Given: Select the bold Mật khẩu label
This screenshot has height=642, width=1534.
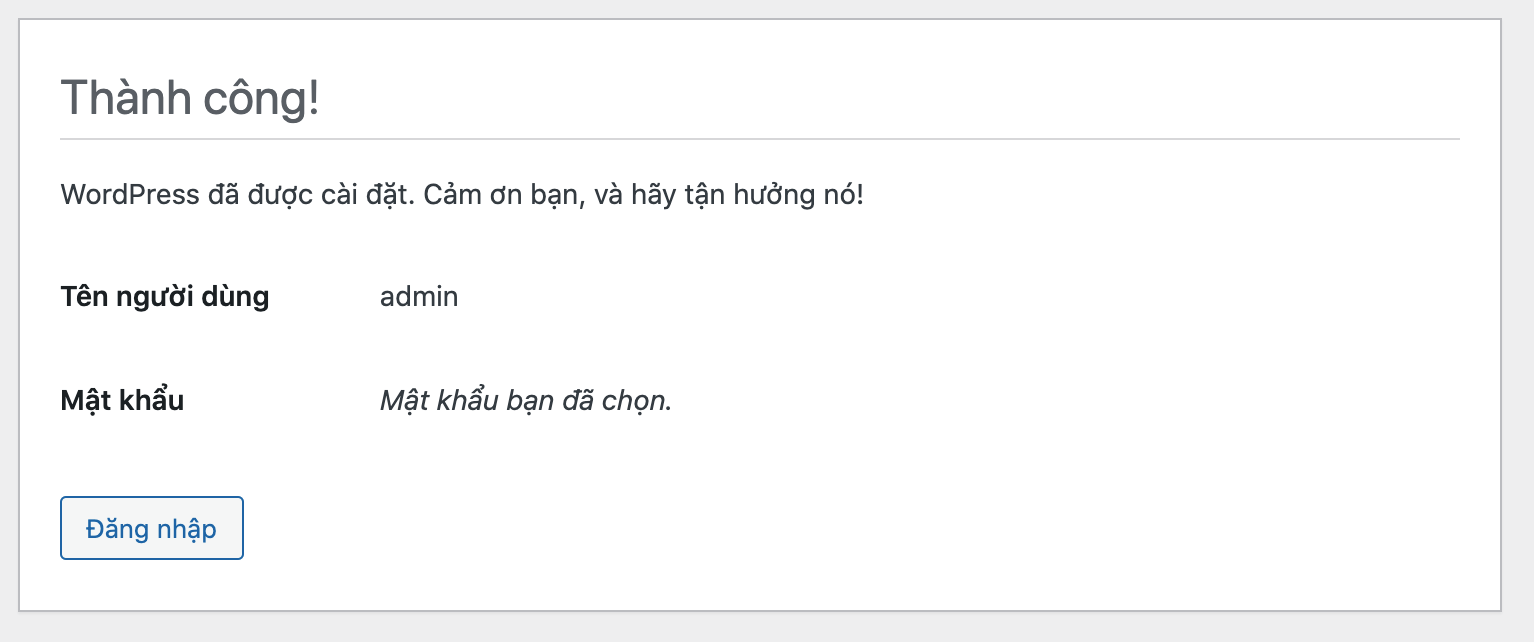Looking at the screenshot, I should 122,401.
